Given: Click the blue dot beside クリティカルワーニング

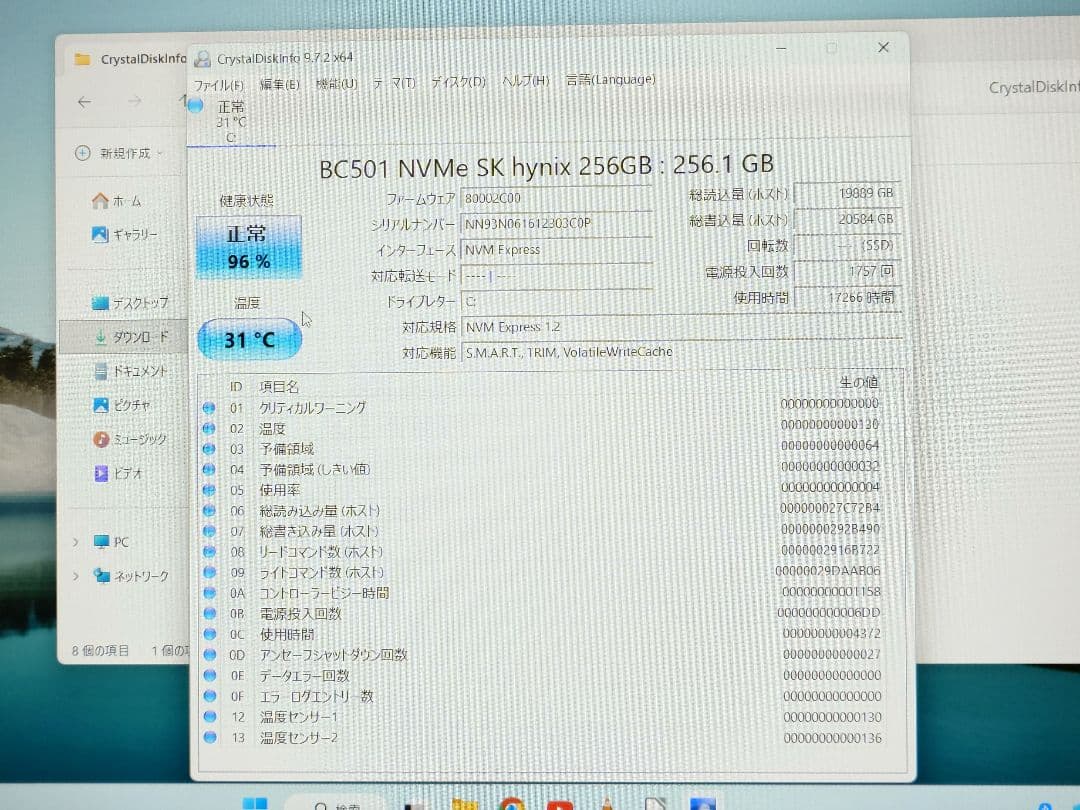Looking at the screenshot, I should 209,408.
